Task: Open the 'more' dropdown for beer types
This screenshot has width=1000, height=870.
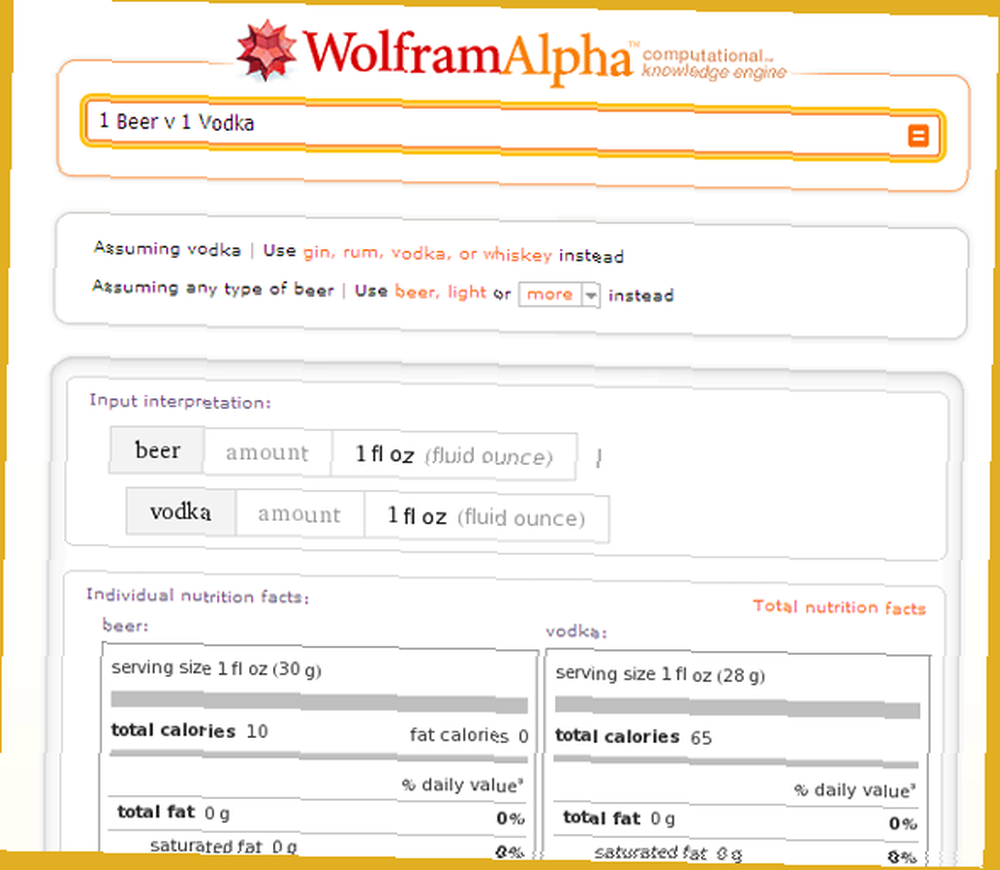Action: click(x=559, y=295)
